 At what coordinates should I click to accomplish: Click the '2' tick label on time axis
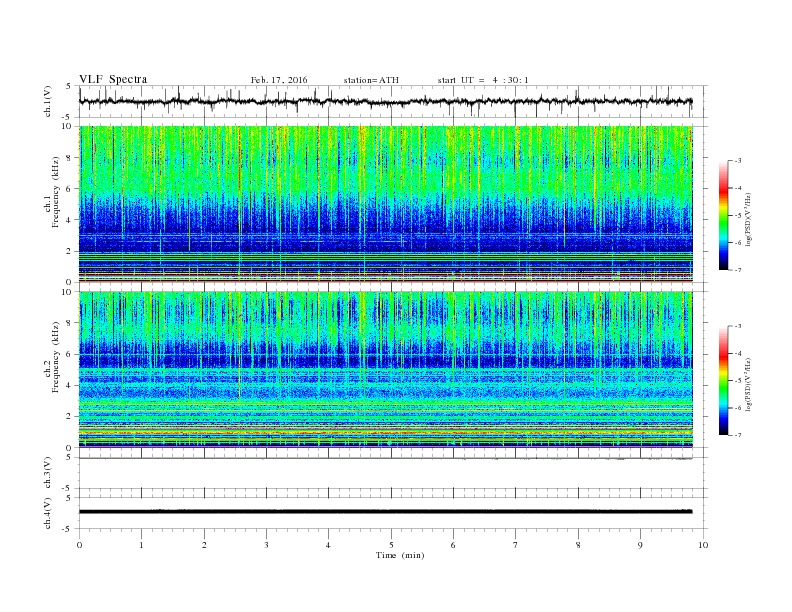click(x=204, y=545)
